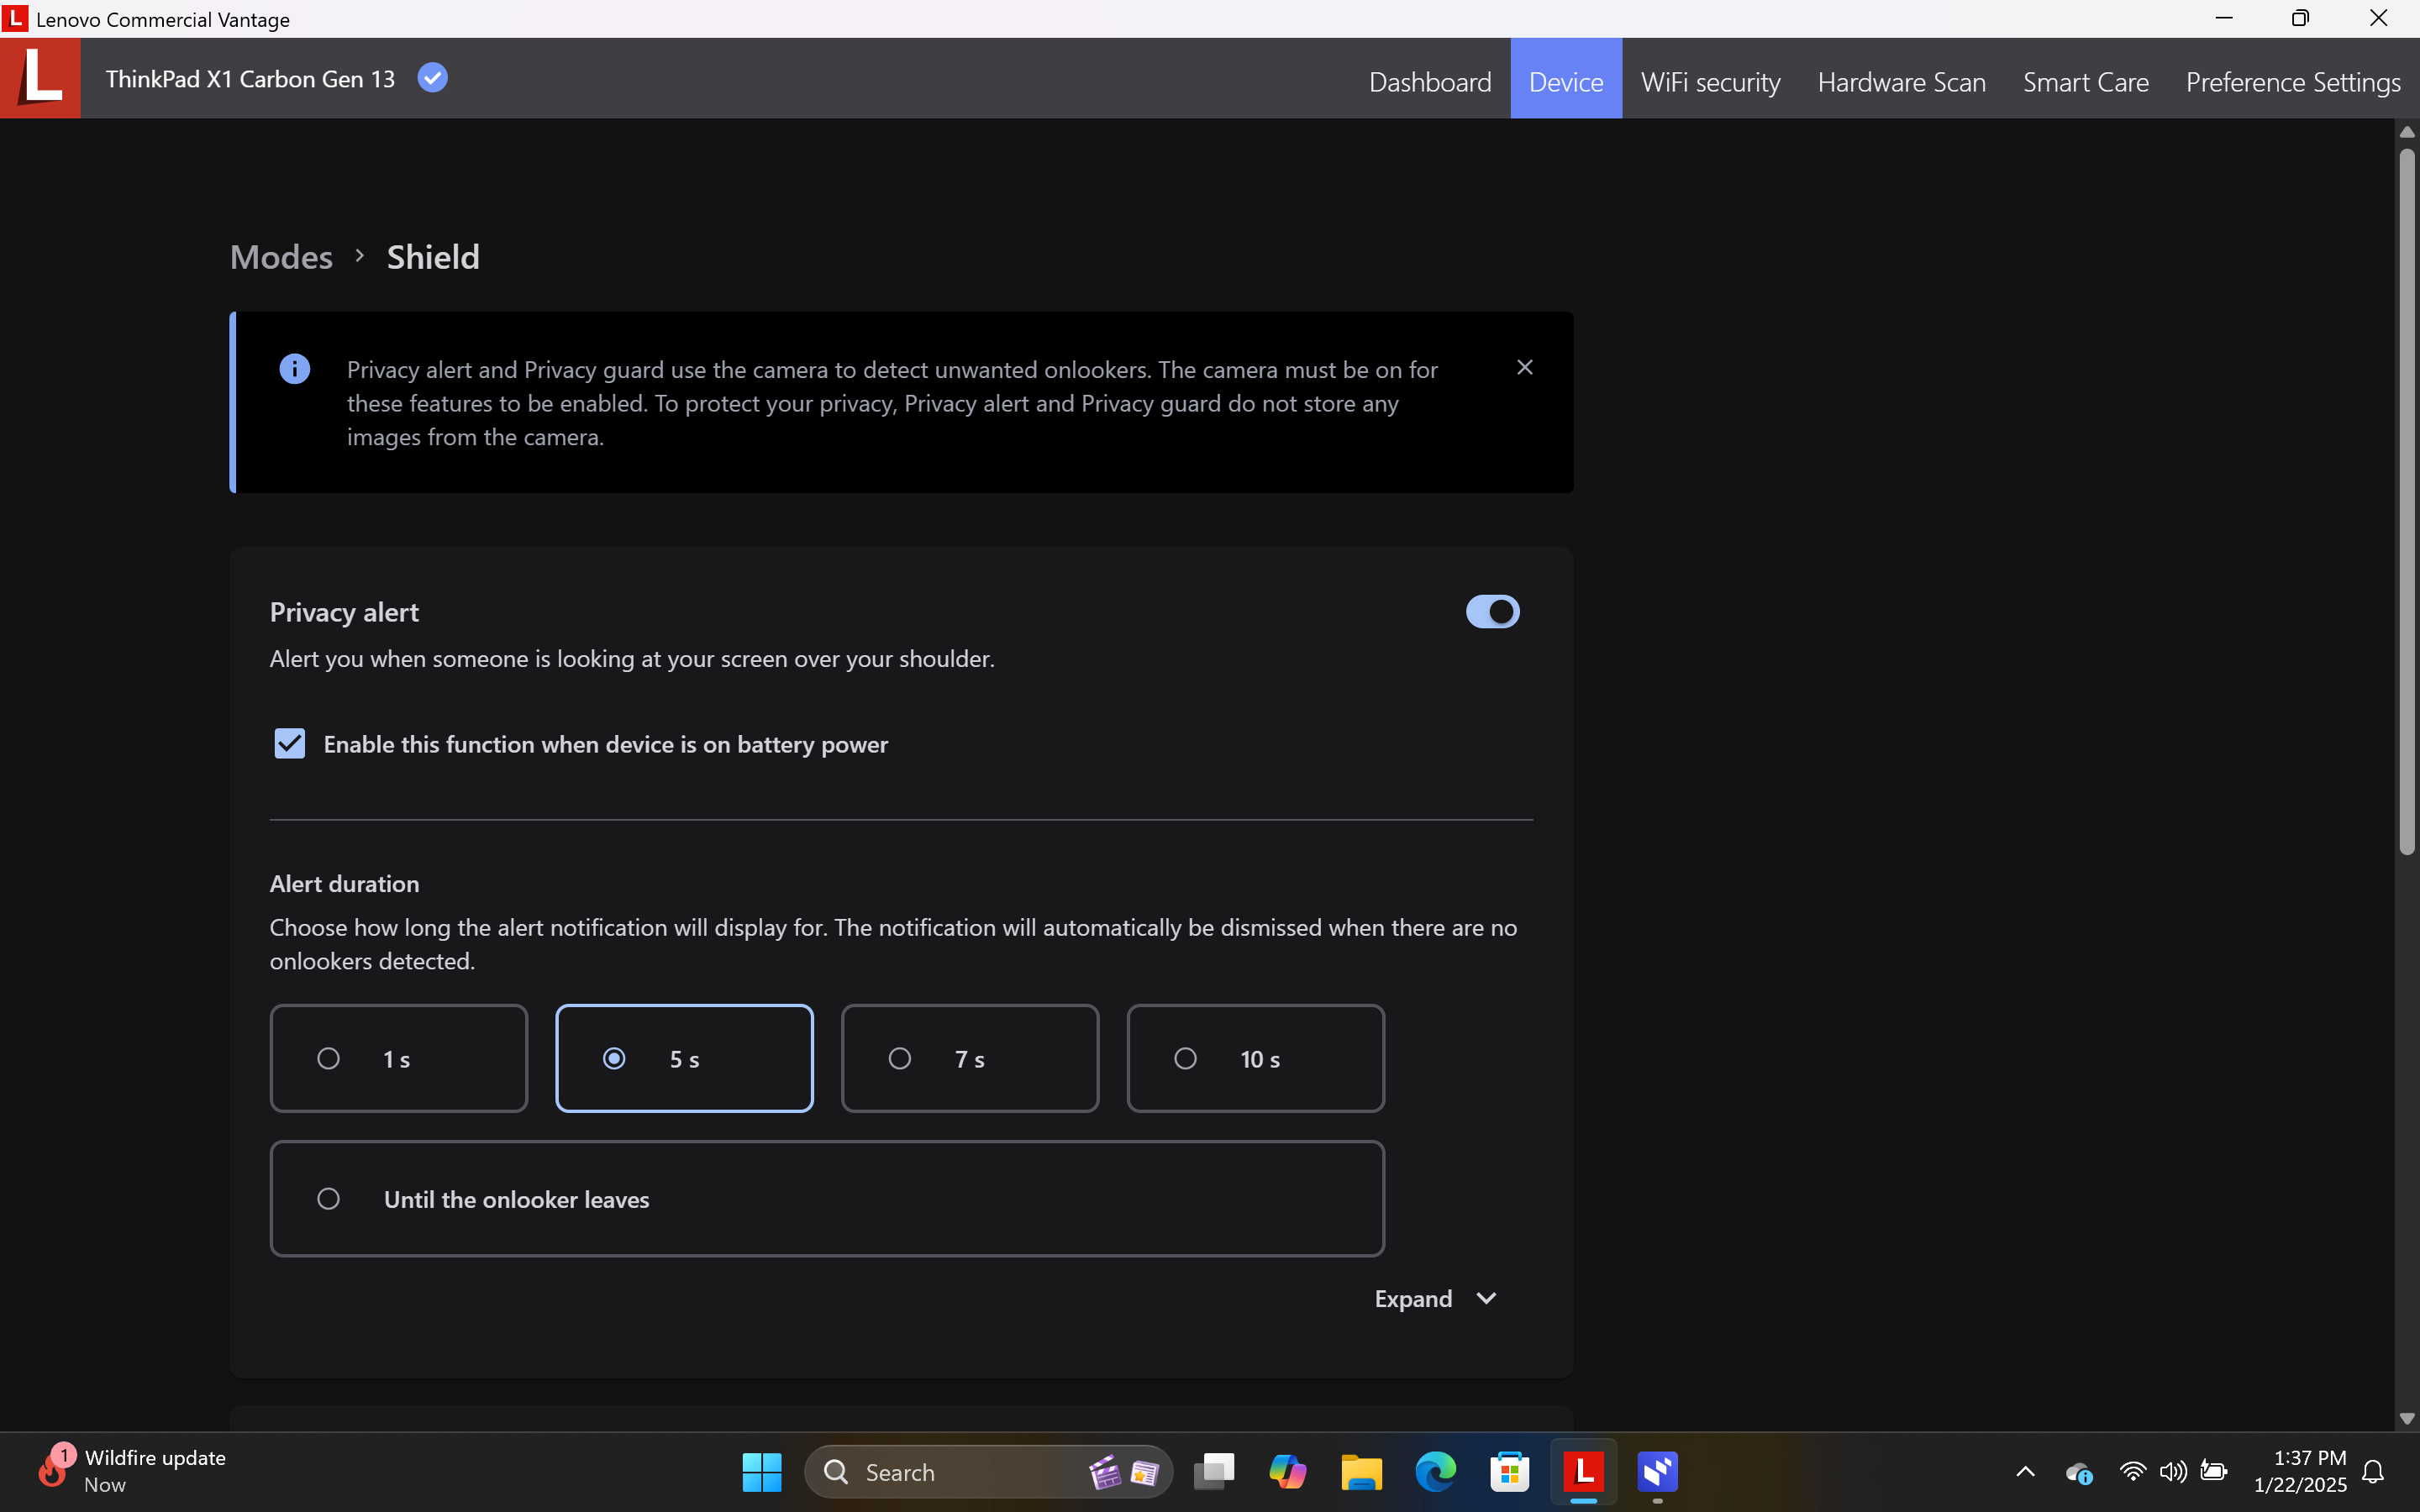Show hidden system tray icons
Image resolution: width=2420 pixels, height=1512 pixels.
tap(2025, 1472)
